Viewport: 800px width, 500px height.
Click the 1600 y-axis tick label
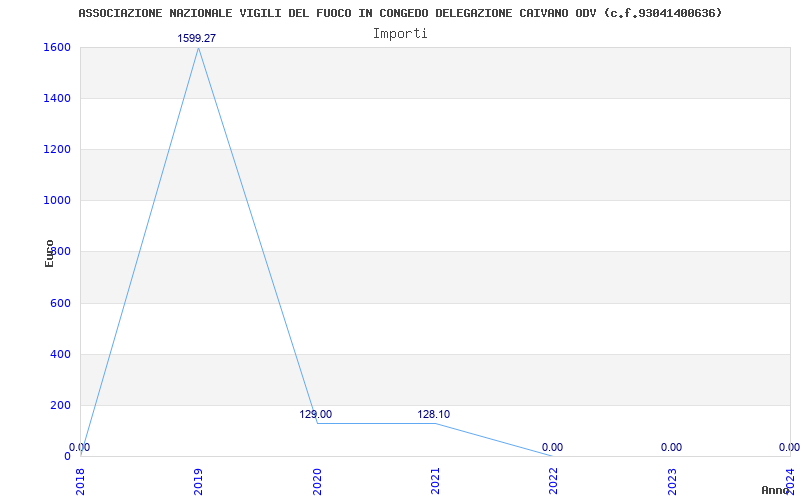57,47
